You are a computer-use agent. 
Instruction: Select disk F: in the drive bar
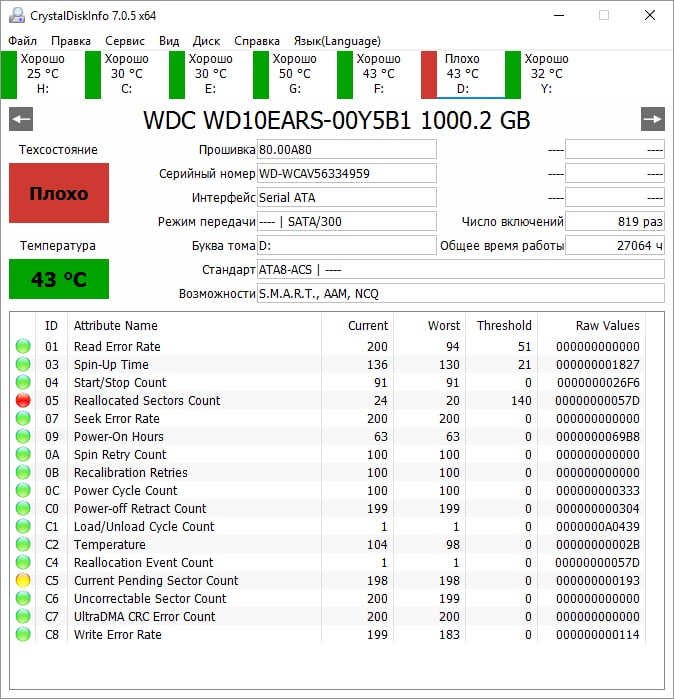click(370, 74)
